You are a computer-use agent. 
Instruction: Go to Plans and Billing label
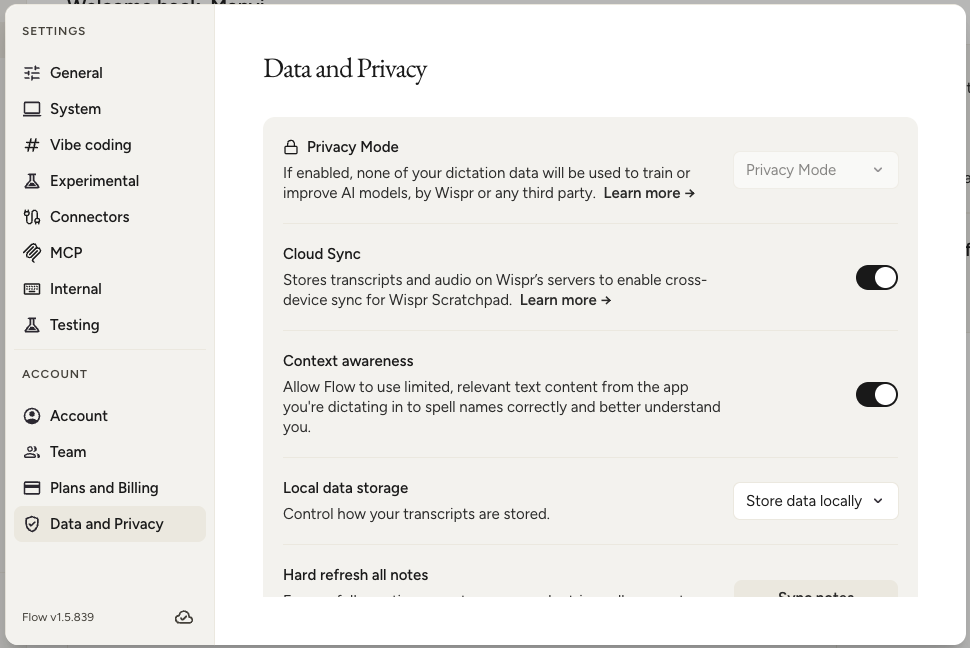tap(104, 488)
